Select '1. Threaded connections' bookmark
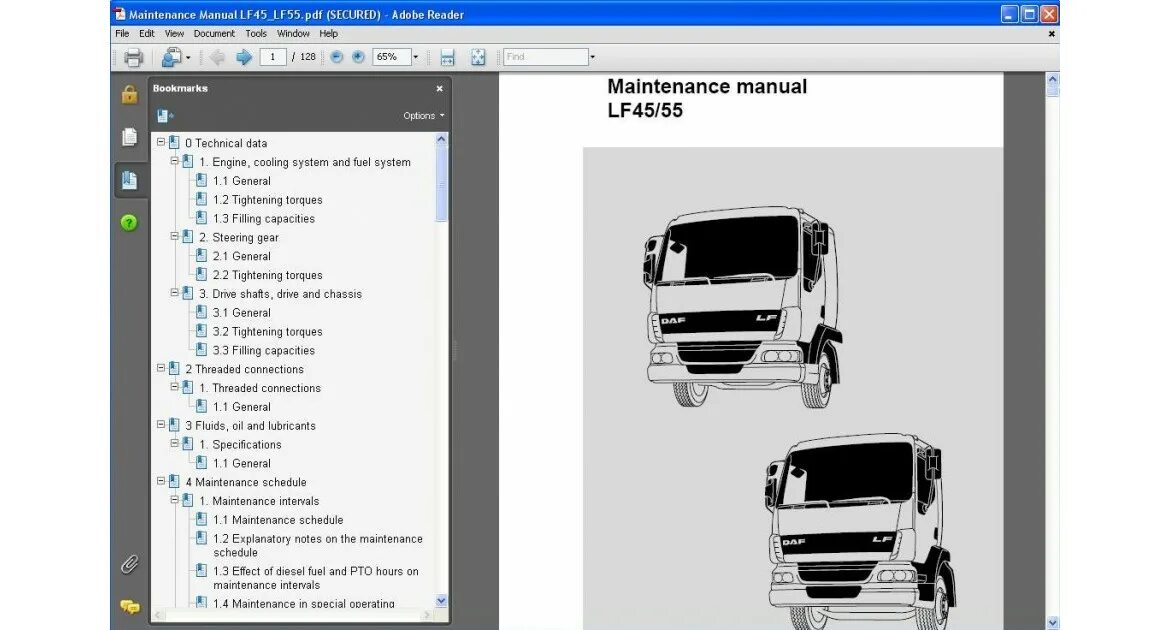 [260, 388]
